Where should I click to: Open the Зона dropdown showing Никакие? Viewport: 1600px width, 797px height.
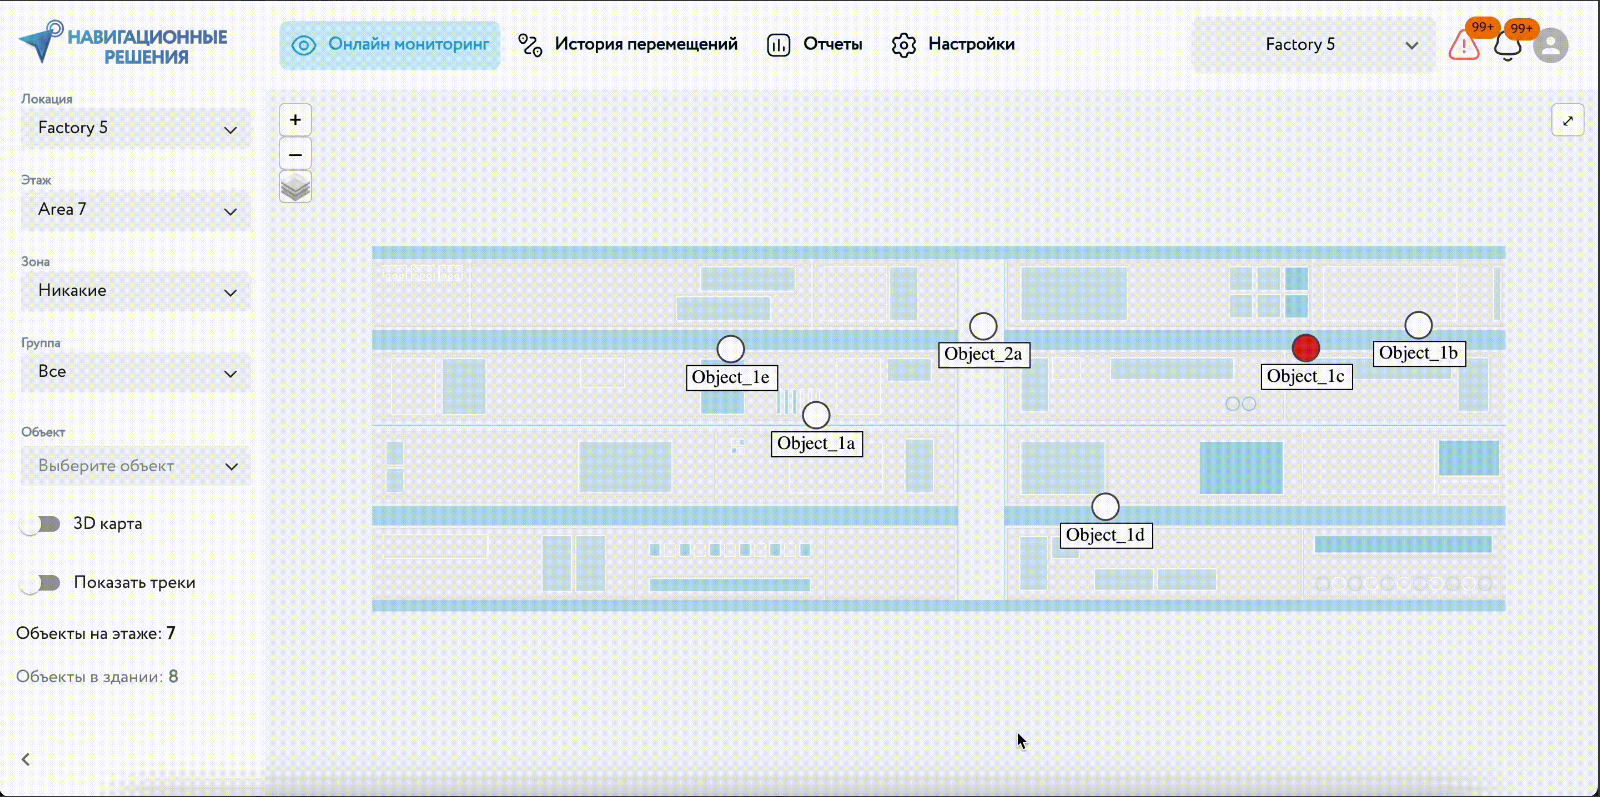coord(136,291)
